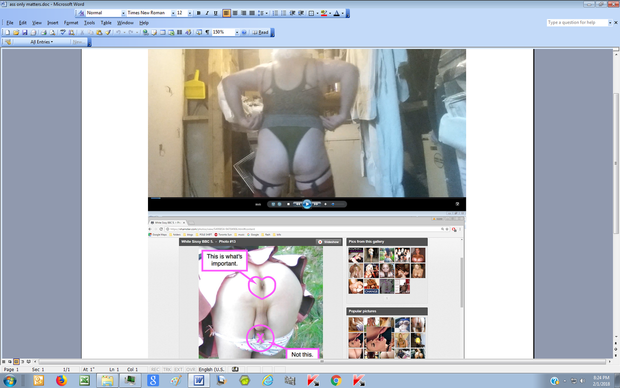620x388 pixels.
Task: Click the Font Color icon
Action: pyautogui.click(x=336, y=13)
